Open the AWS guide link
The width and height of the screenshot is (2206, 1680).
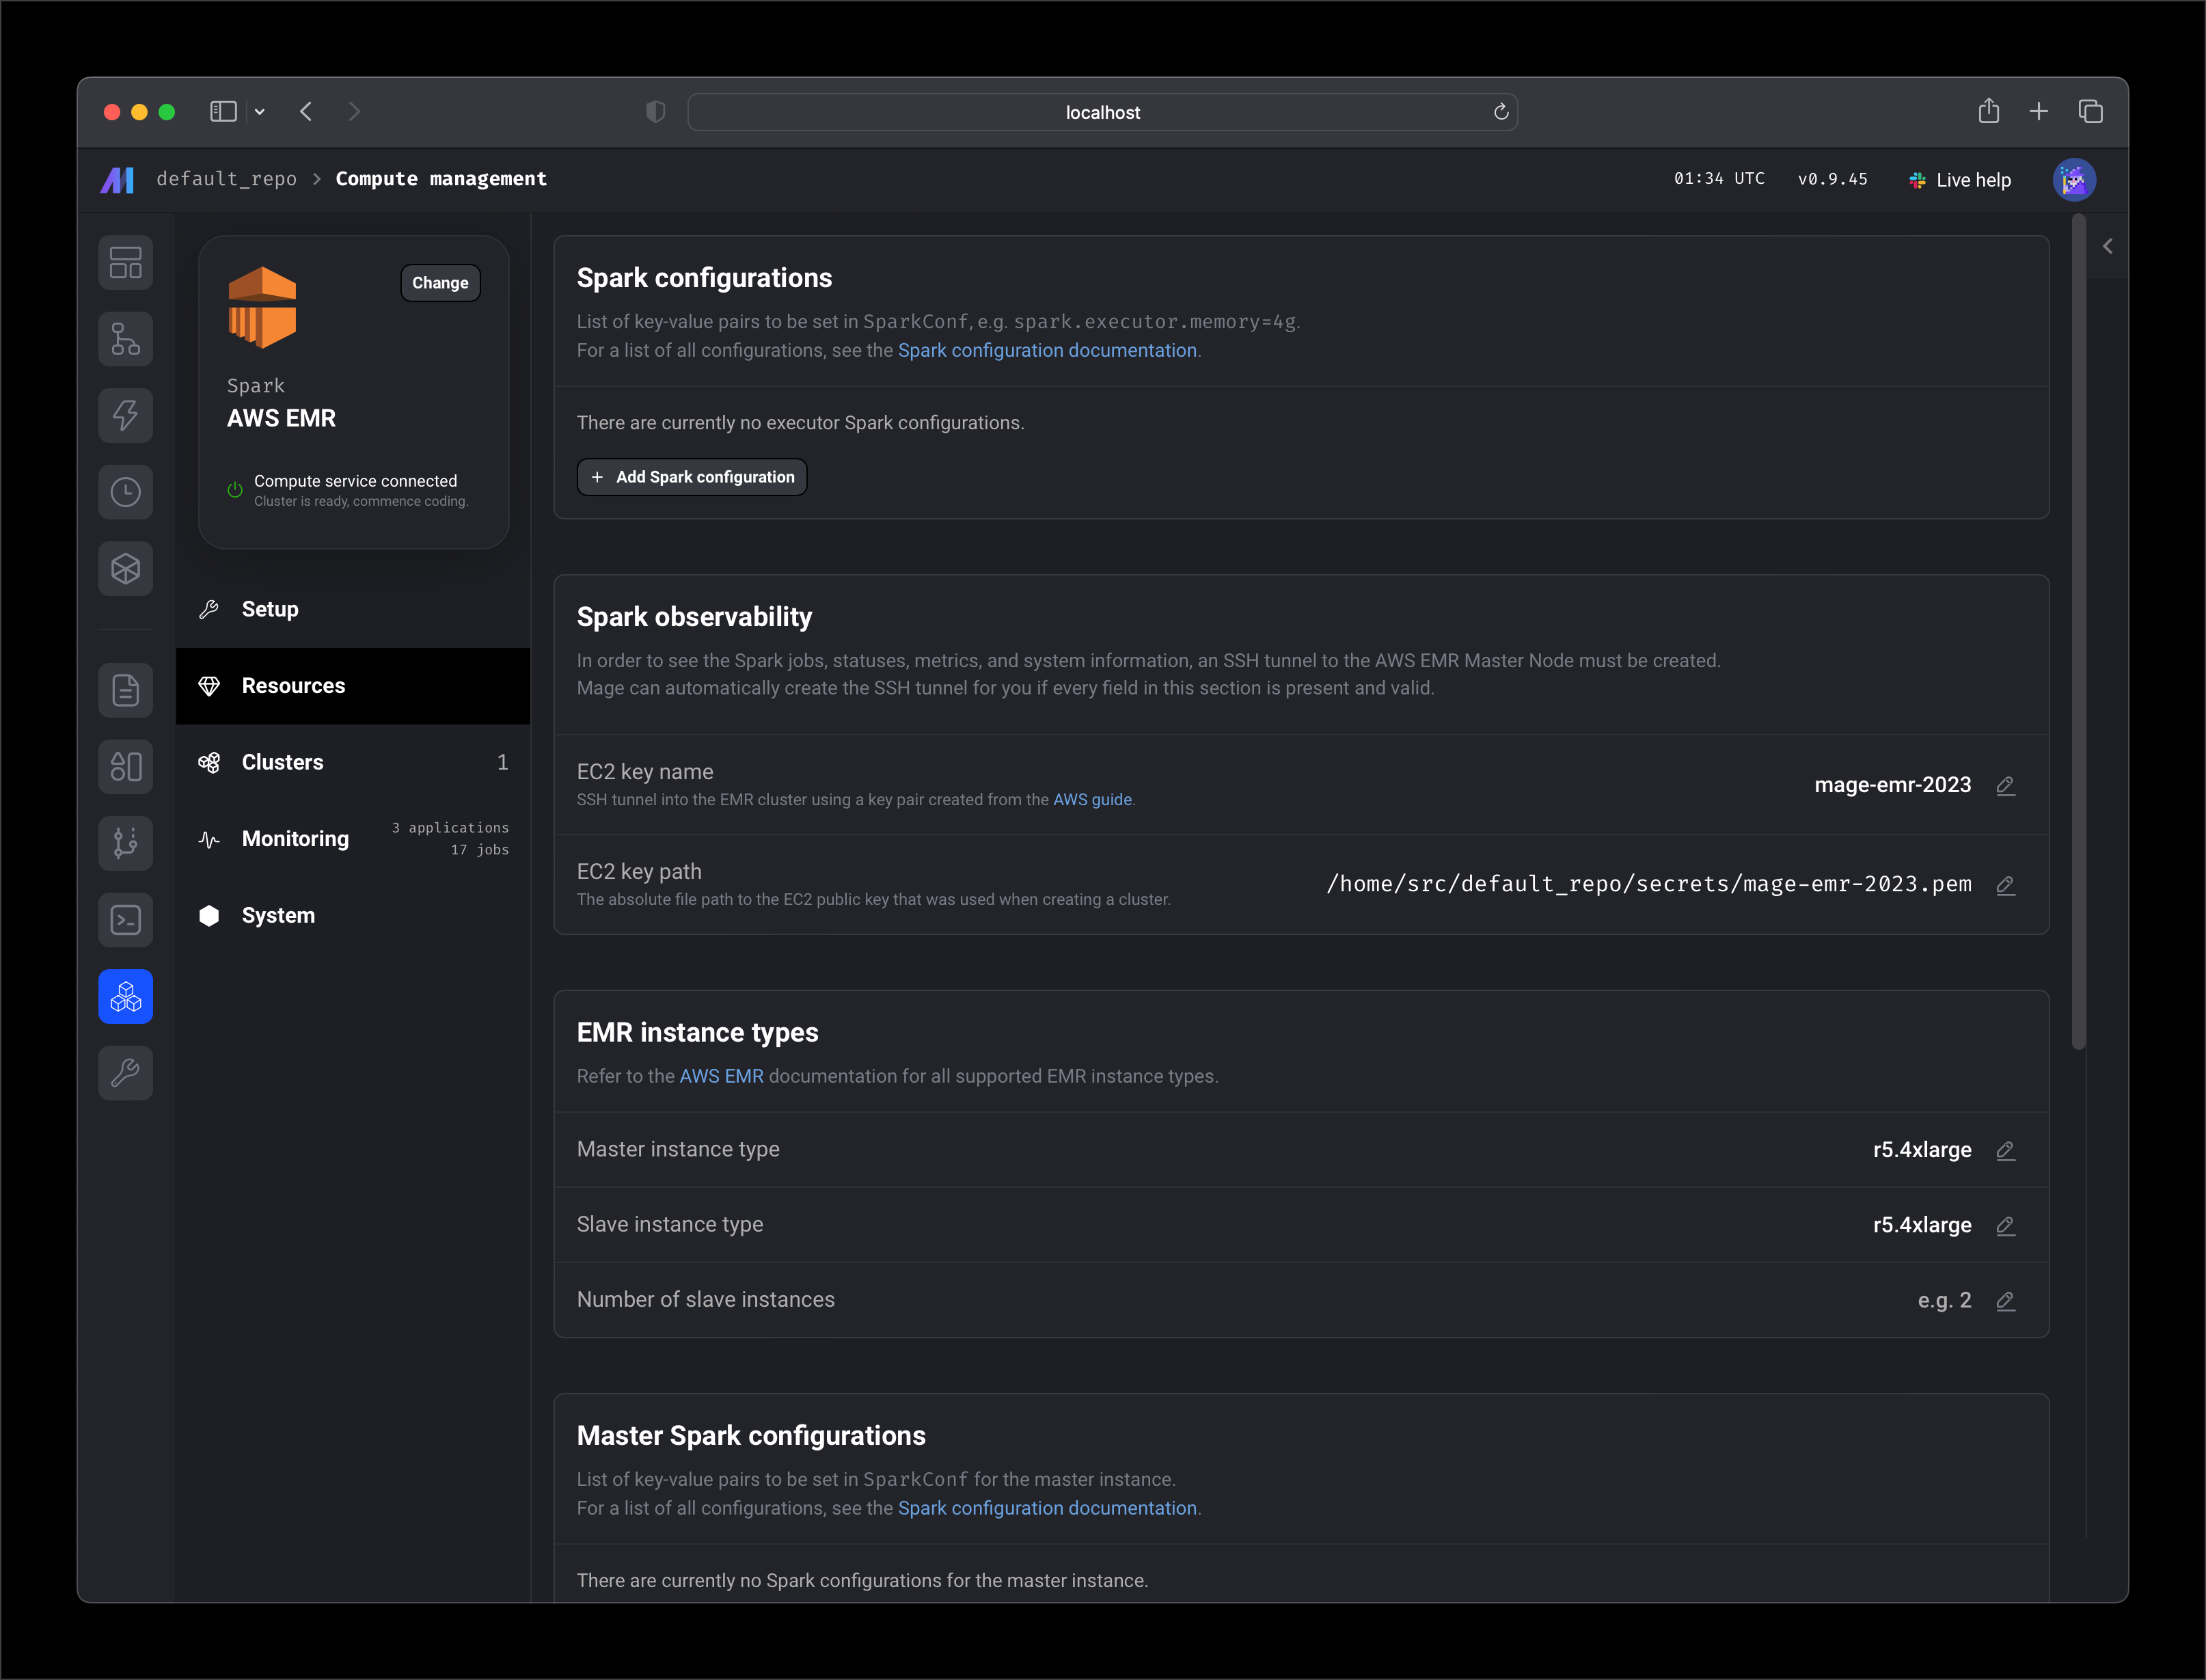[1092, 800]
